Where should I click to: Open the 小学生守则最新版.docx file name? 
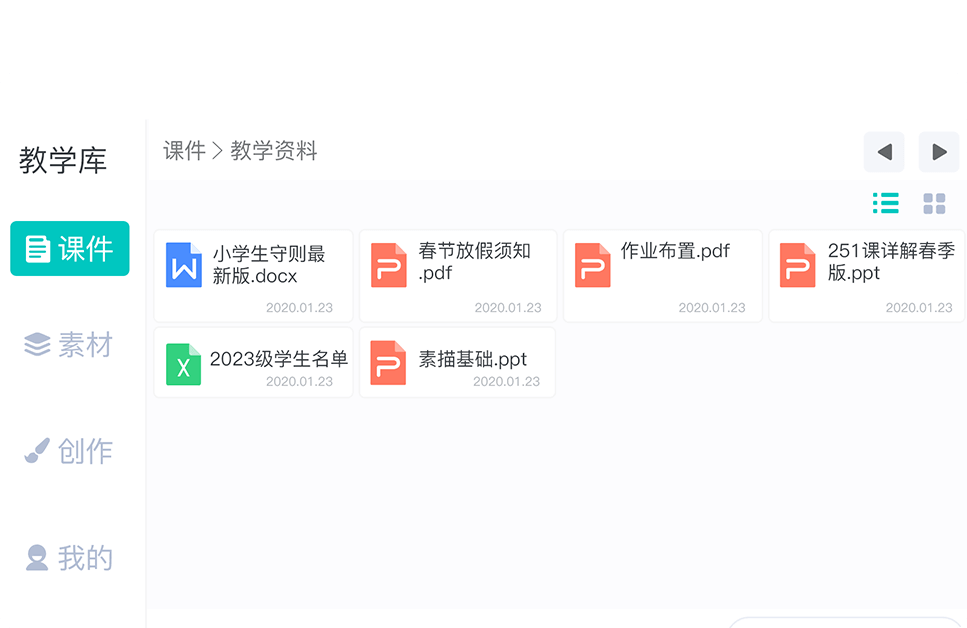pos(269,264)
